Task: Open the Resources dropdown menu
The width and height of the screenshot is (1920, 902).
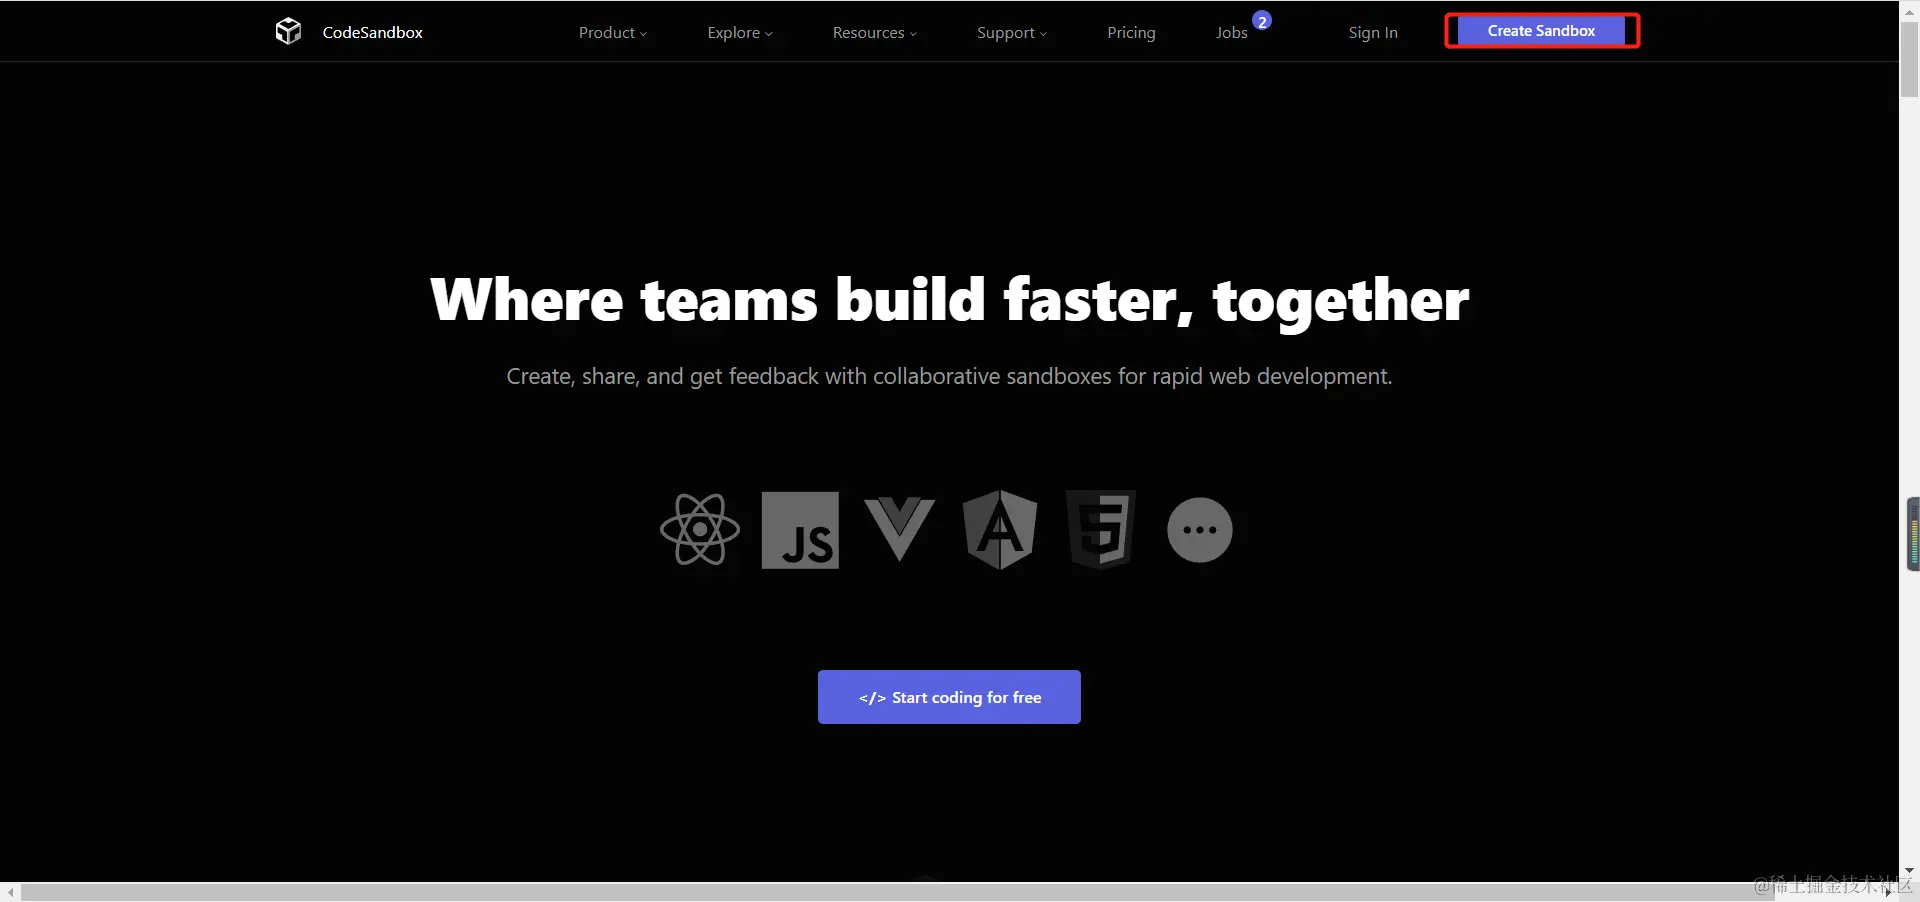Action: click(875, 32)
